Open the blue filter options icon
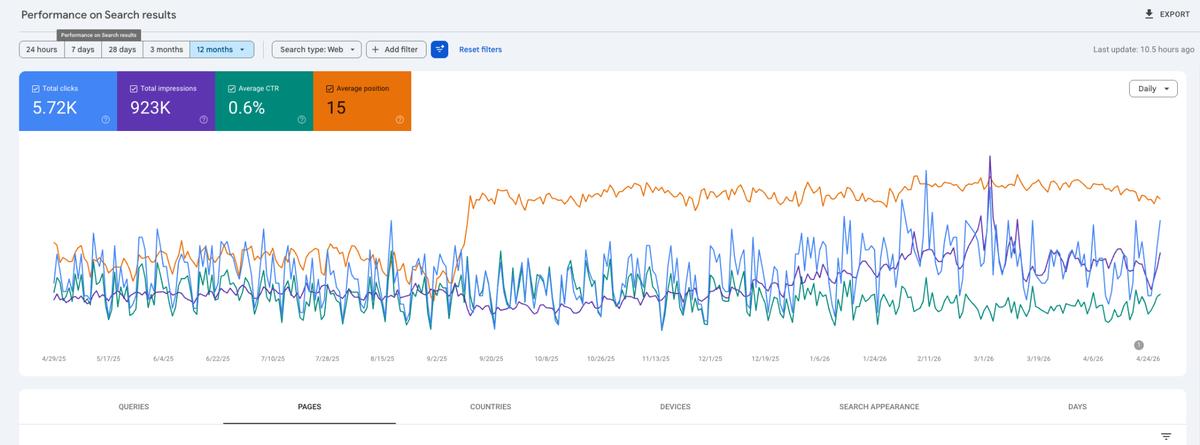Viewport: 1200px width, 445px height. click(x=440, y=49)
